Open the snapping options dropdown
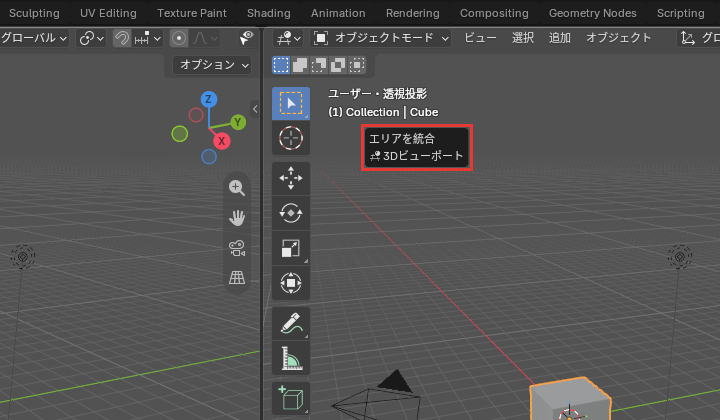Image resolution: width=720 pixels, height=420 pixels. click(147, 39)
